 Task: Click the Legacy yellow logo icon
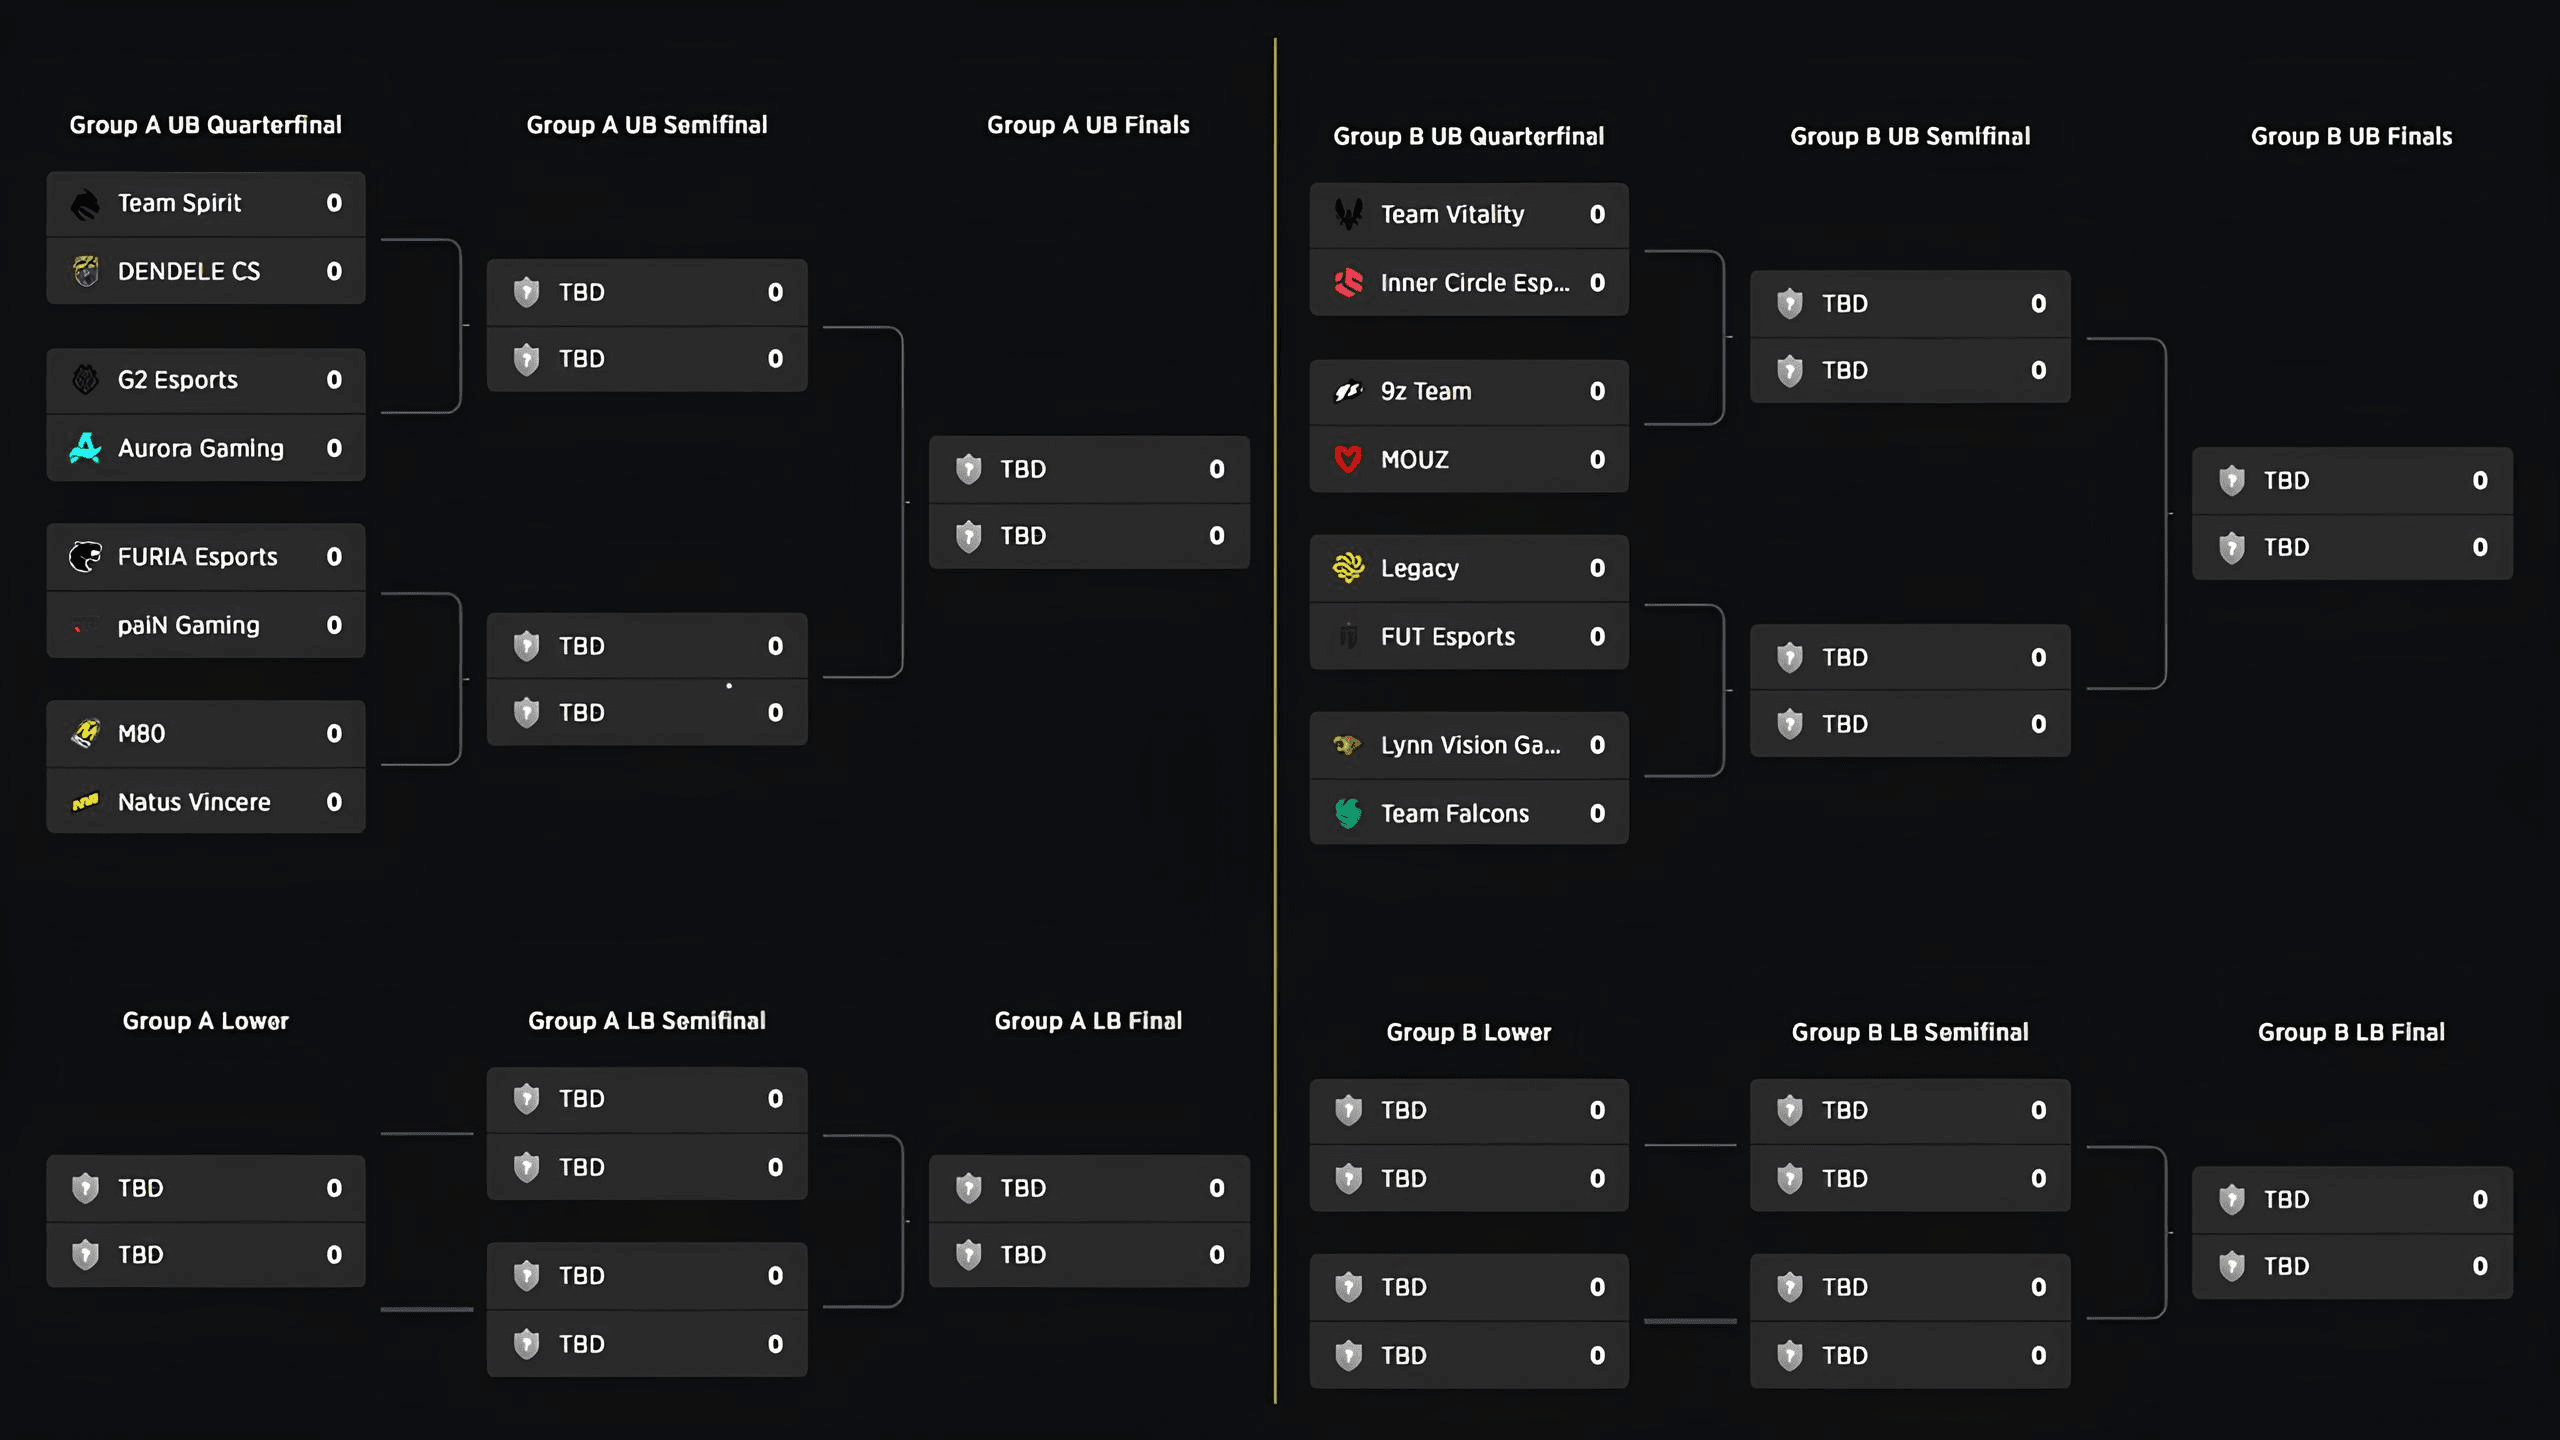[1348, 568]
